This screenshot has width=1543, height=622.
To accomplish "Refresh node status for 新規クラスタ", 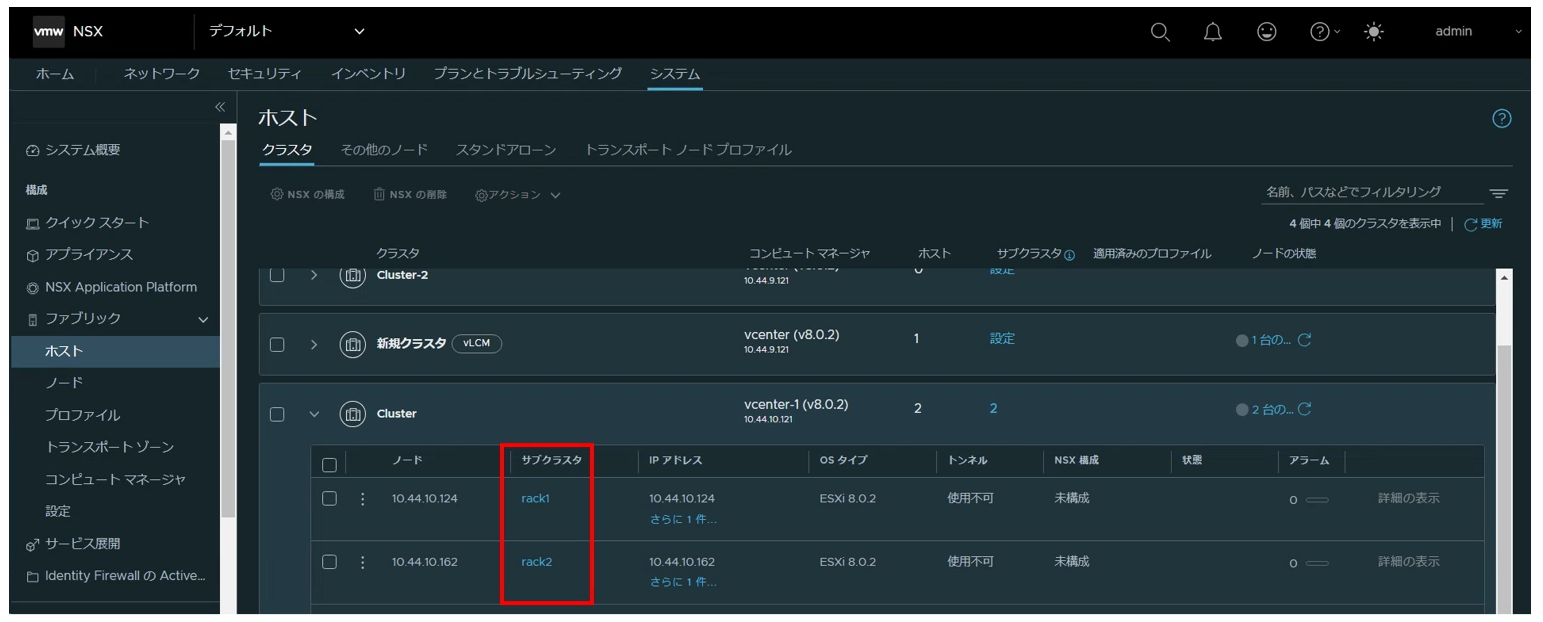I will (x=1304, y=340).
